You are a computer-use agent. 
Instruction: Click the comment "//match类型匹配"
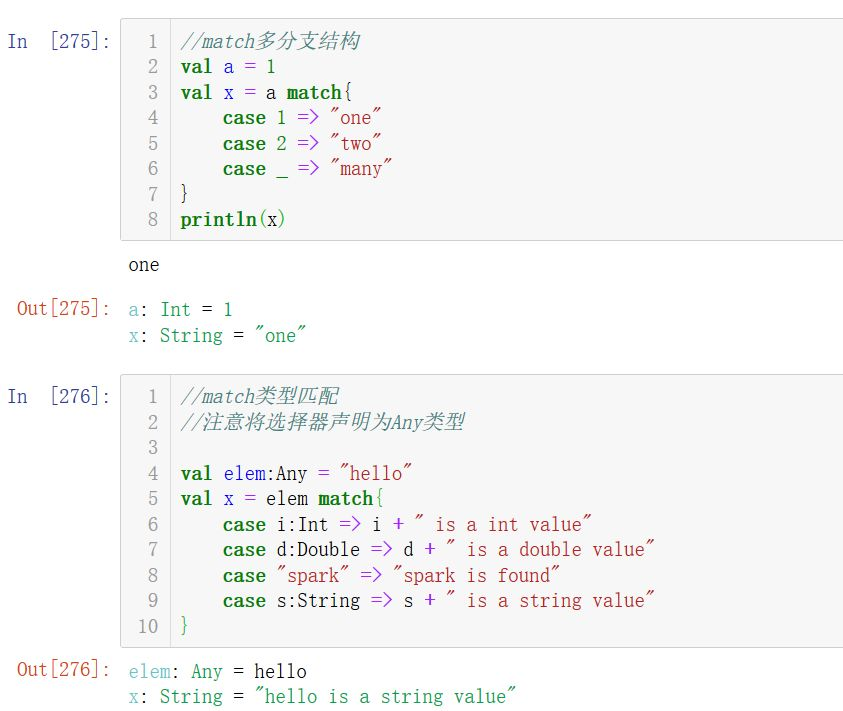tap(259, 397)
